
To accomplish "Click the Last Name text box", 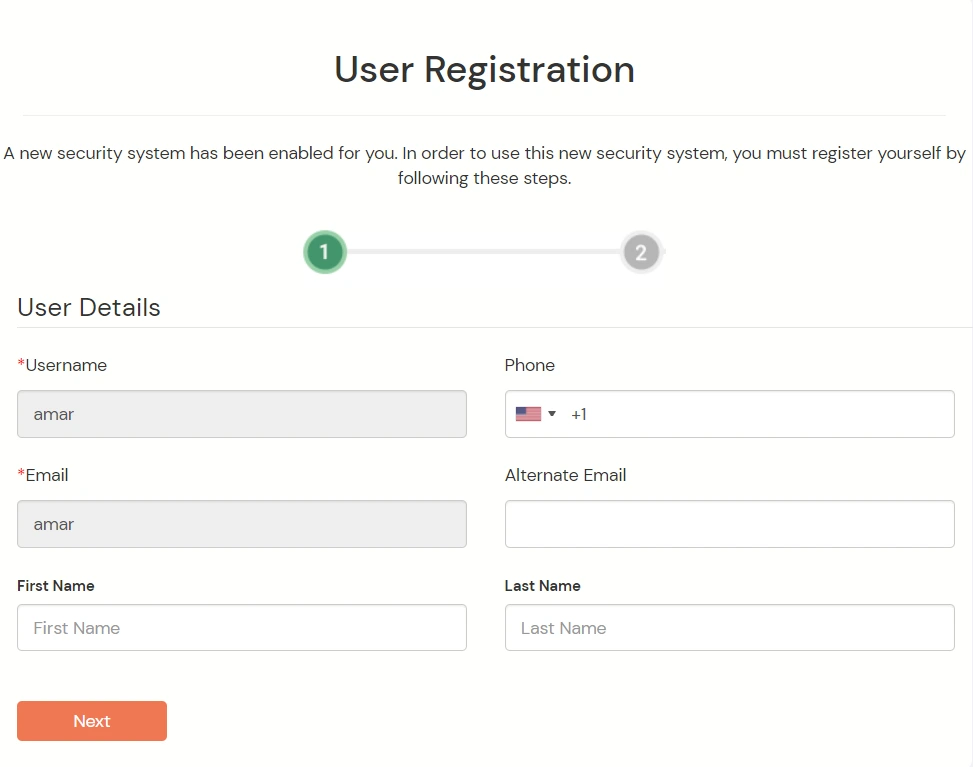I will point(728,627).
